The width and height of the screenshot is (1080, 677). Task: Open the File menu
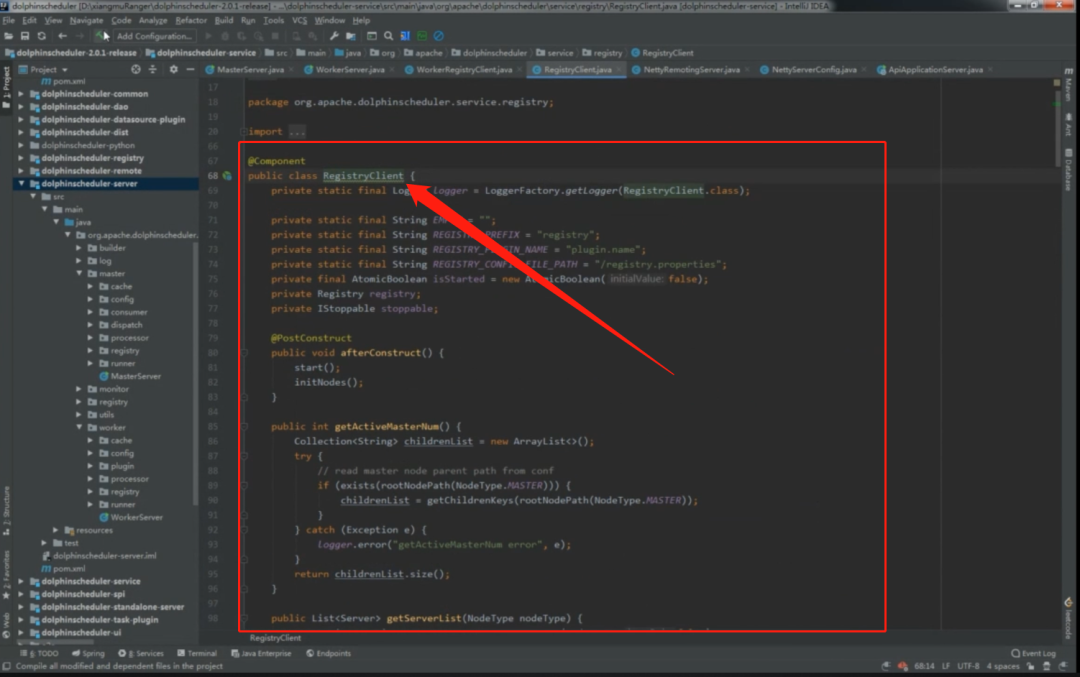(x=8, y=21)
